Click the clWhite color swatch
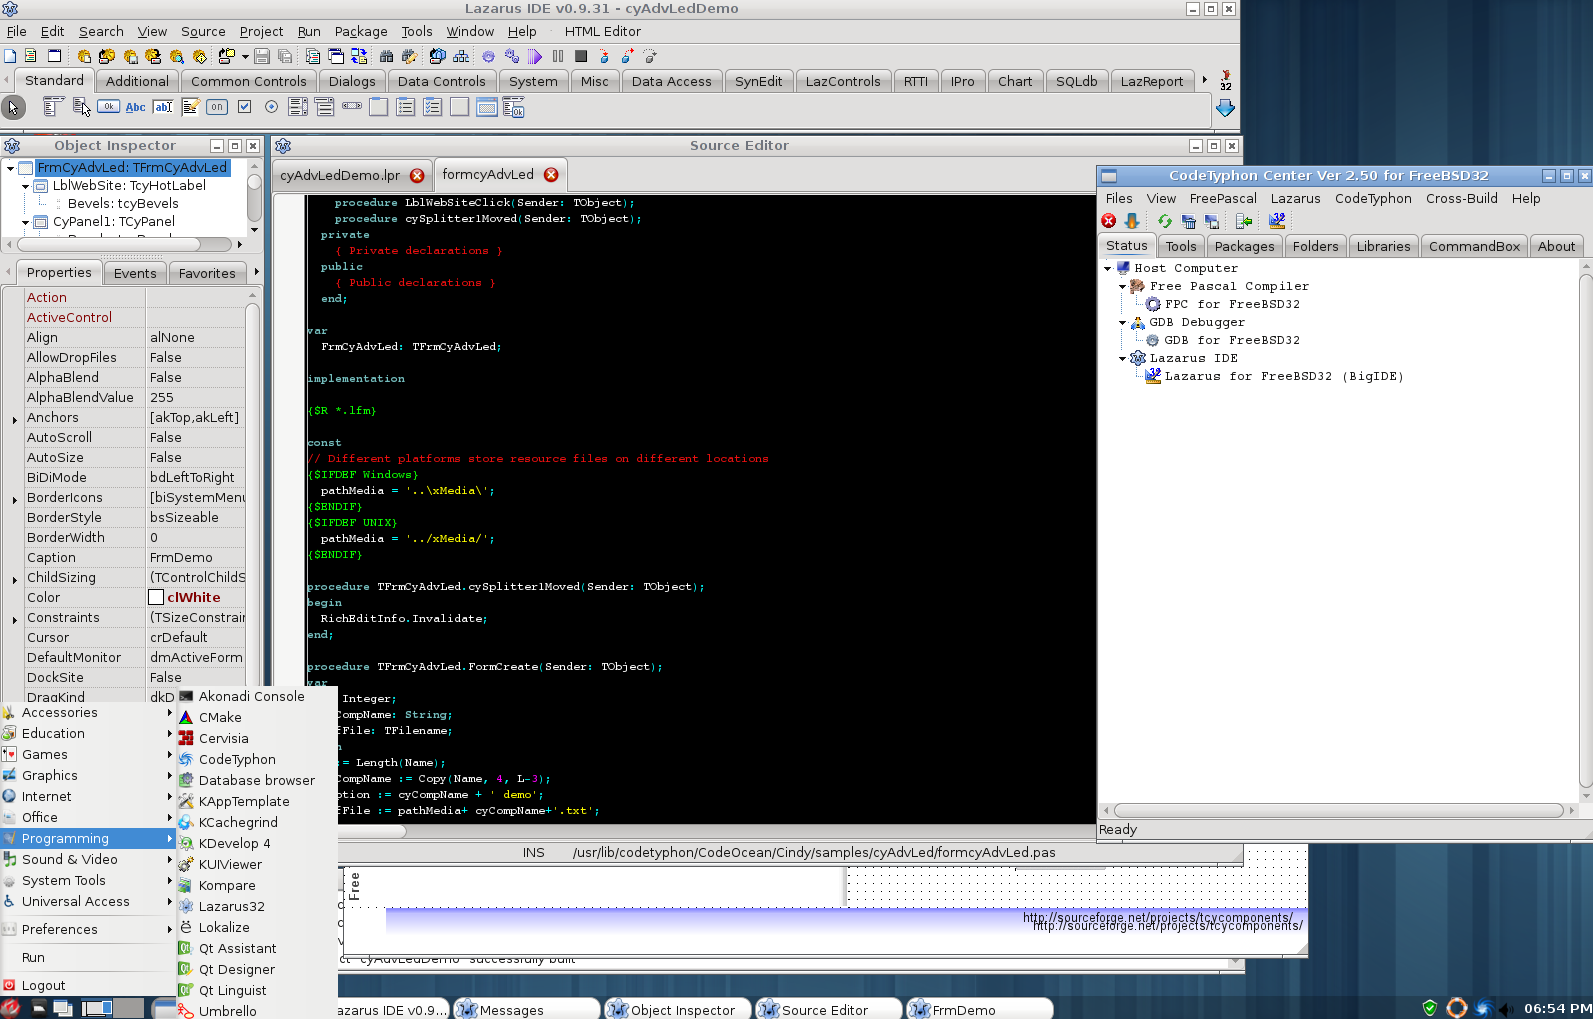Viewport: 1593px width, 1019px height. click(156, 597)
